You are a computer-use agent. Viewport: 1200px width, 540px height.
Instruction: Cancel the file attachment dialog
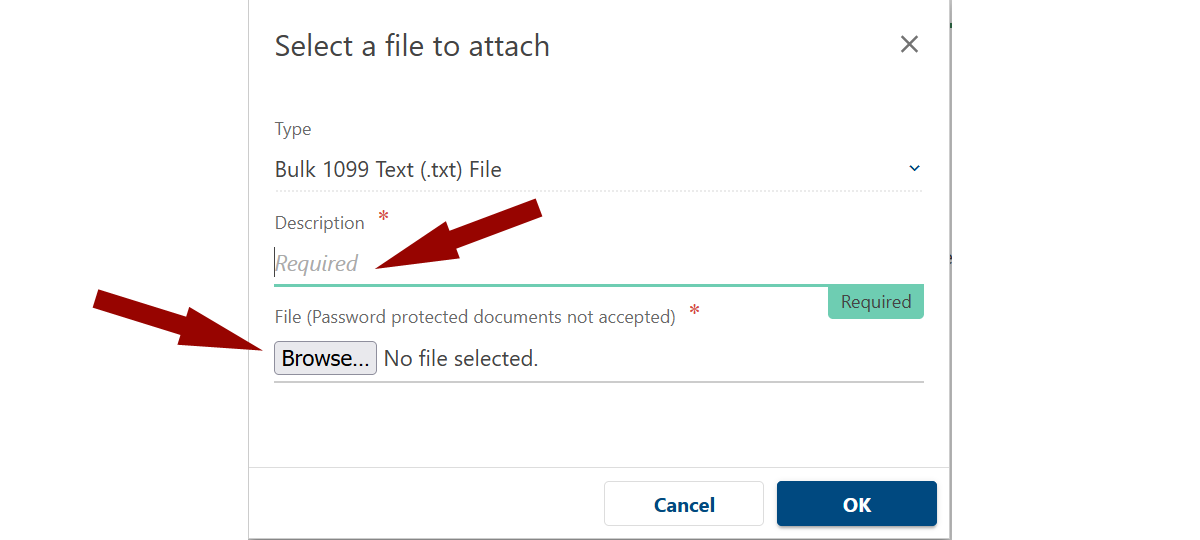coord(684,505)
